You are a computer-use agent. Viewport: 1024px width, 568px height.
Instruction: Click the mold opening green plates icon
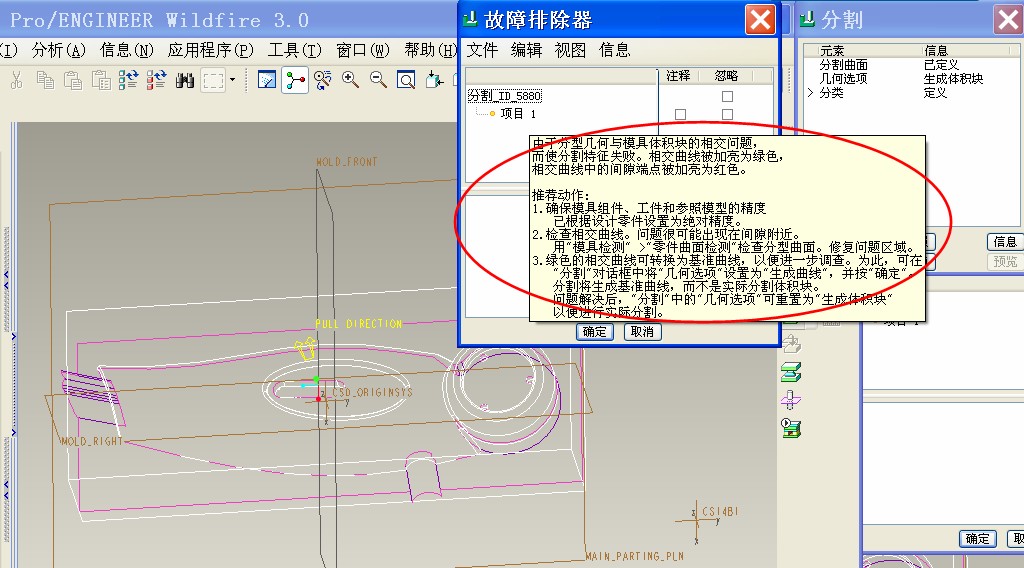click(791, 372)
